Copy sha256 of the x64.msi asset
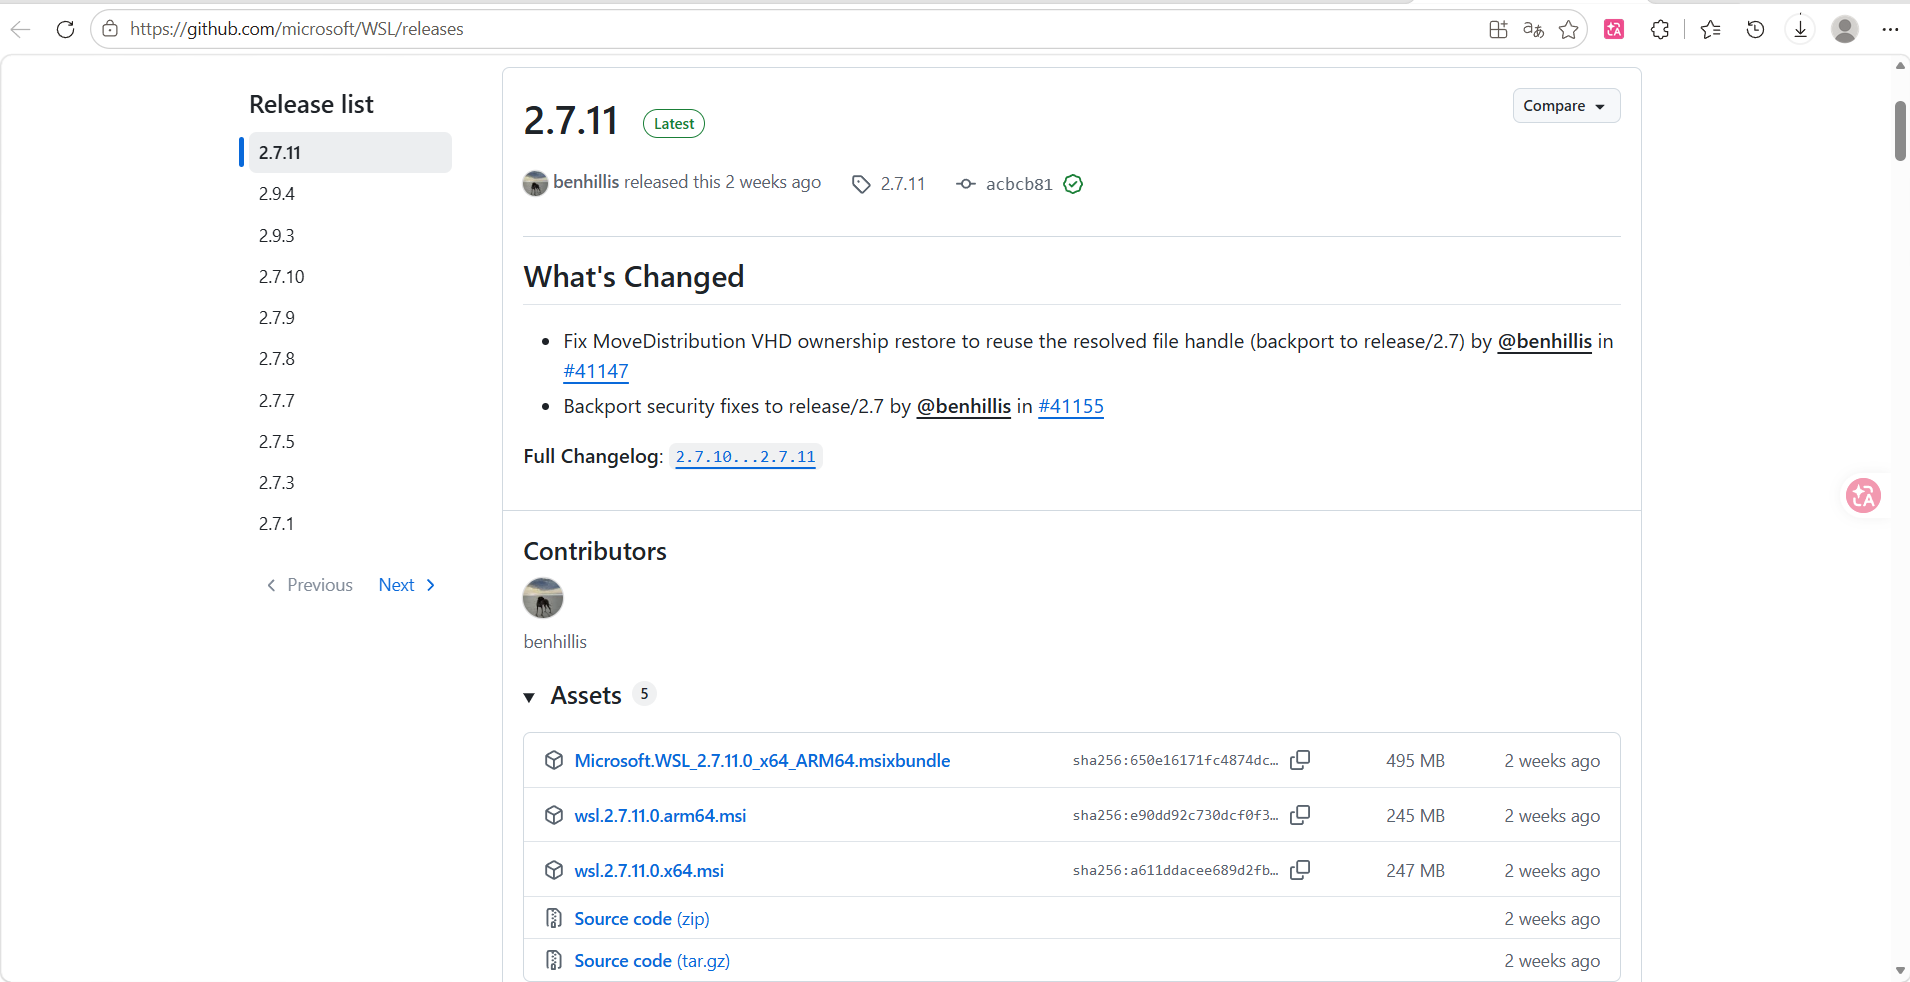 point(1300,870)
